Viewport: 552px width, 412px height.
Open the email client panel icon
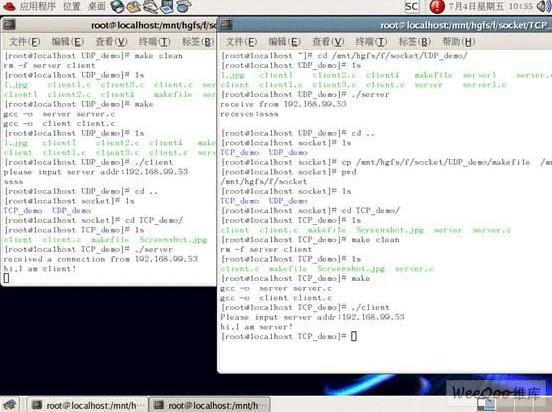[x=134, y=6]
